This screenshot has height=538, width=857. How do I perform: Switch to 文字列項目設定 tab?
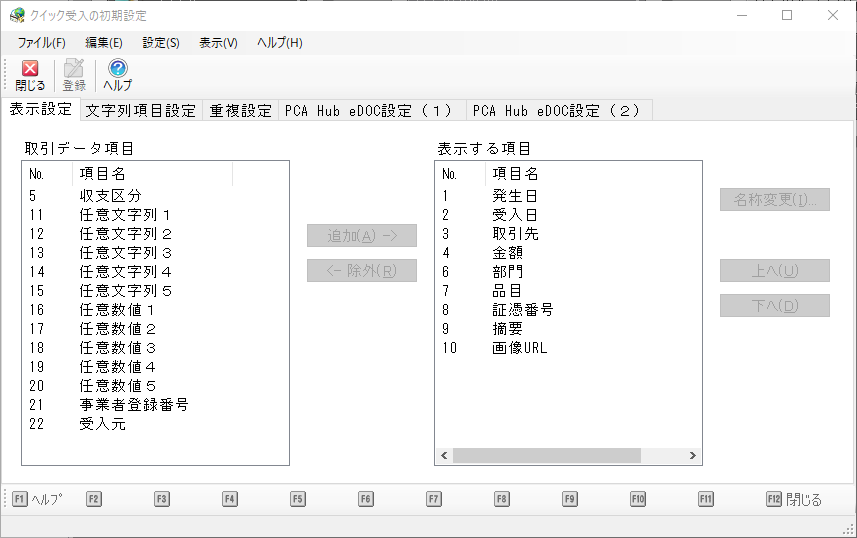pos(141,110)
